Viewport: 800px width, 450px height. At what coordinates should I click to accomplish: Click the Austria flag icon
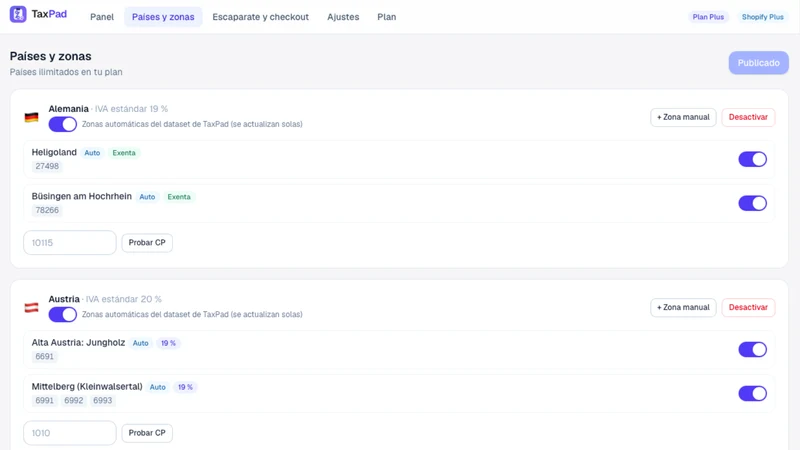(x=32, y=308)
